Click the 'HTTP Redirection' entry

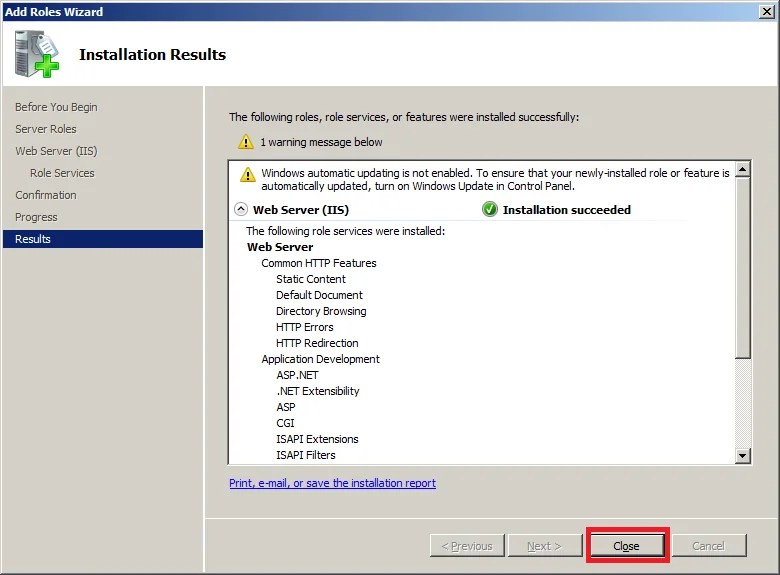tap(317, 343)
